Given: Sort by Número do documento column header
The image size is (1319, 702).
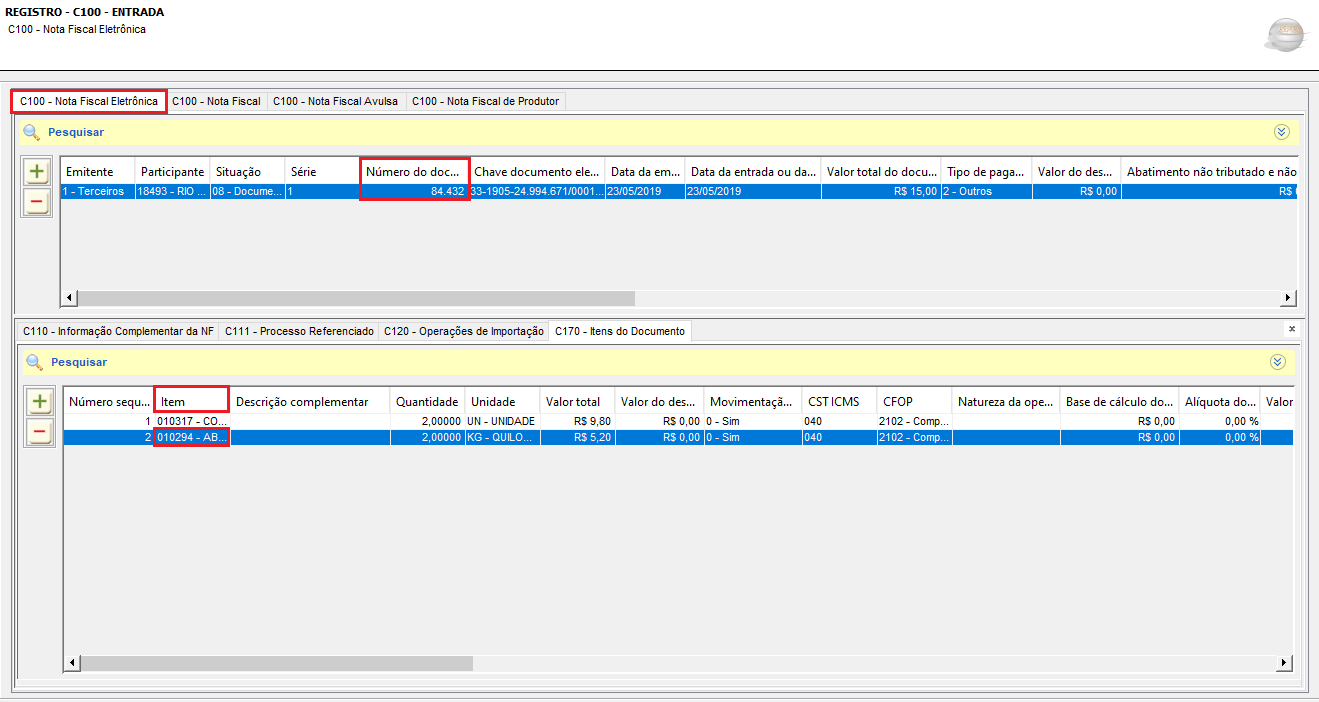Looking at the screenshot, I should click(x=414, y=172).
